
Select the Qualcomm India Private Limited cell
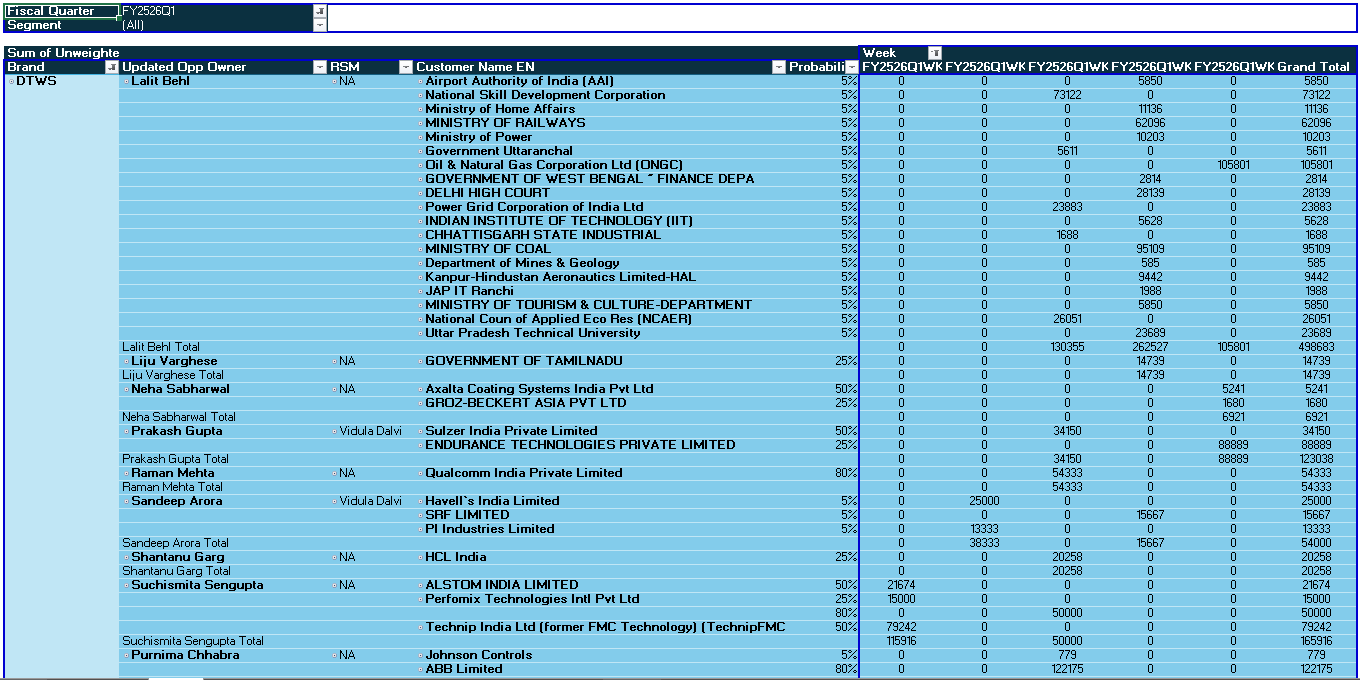(x=520, y=473)
